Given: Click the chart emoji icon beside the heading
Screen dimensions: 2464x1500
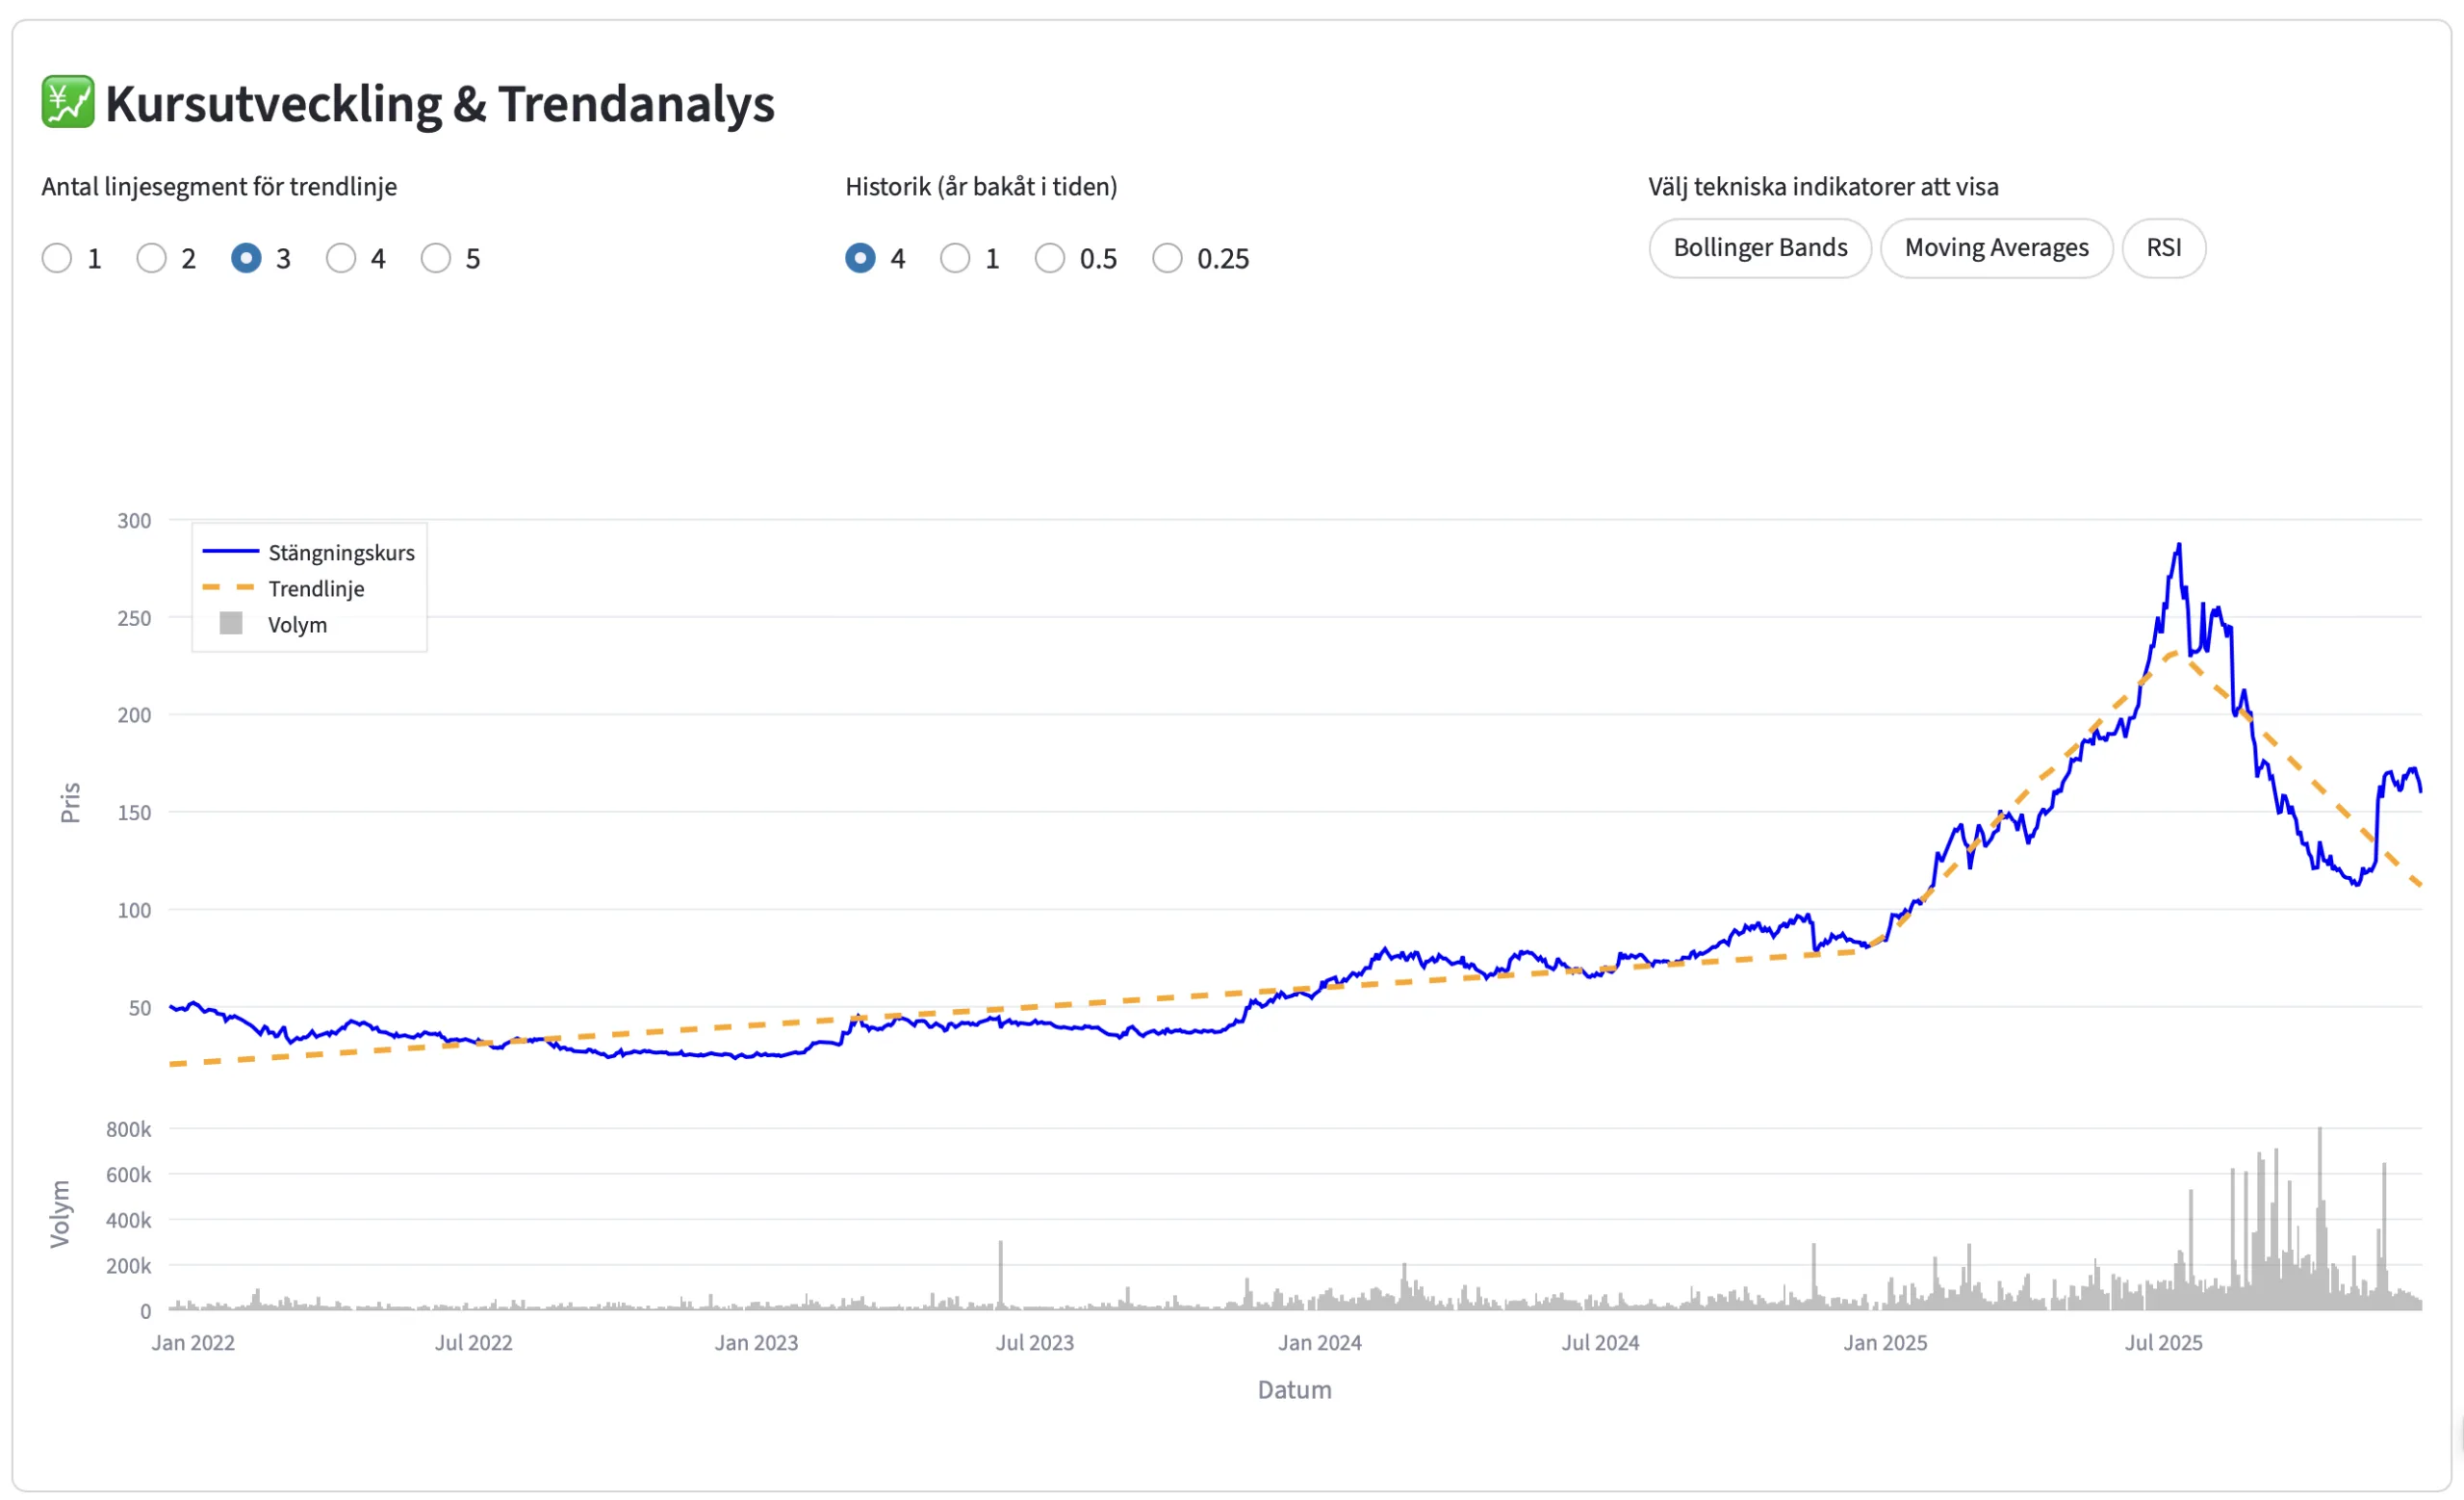Looking at the screenshot, I should 68,103.
